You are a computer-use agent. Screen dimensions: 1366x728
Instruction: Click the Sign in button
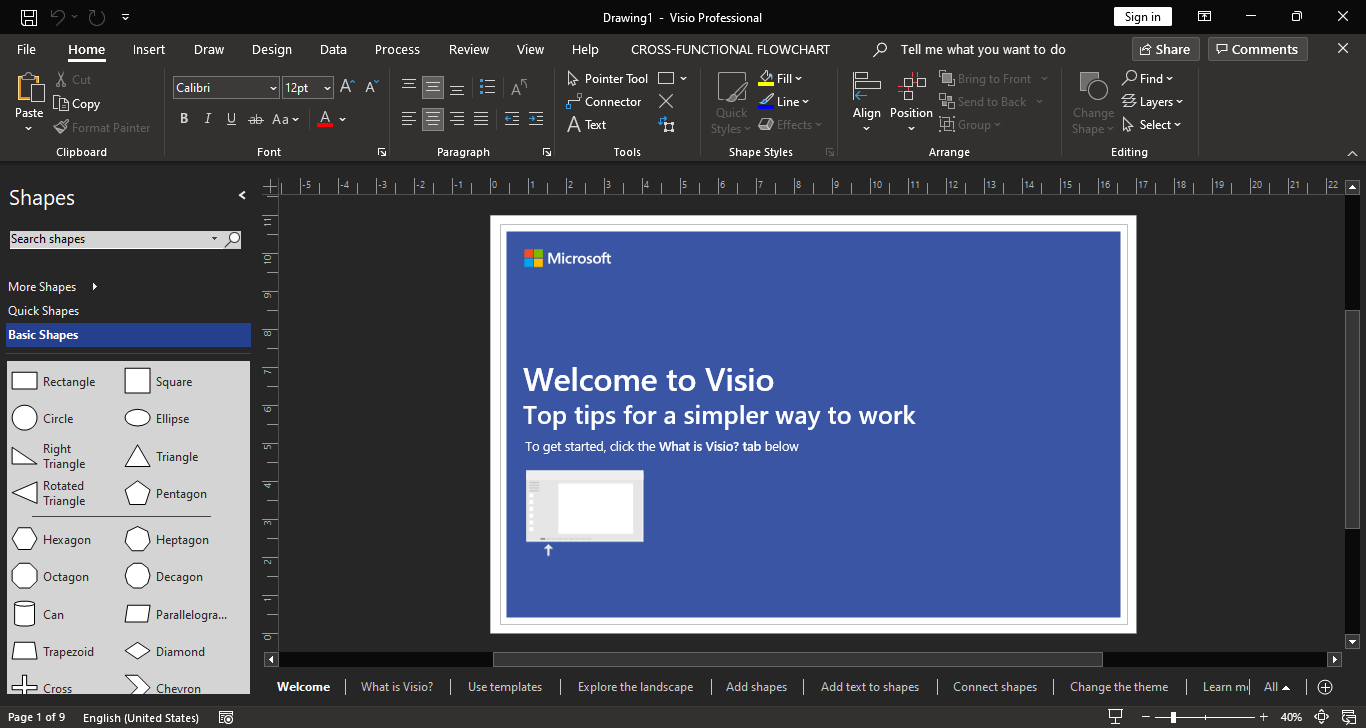point(1142,17)
